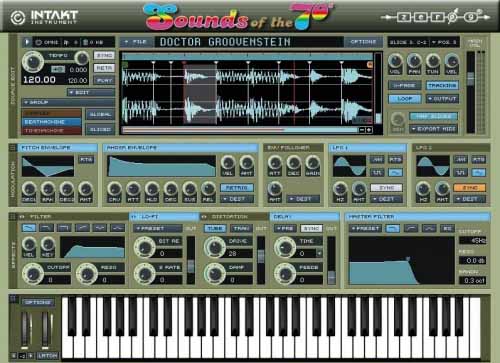
Task: Select the red Timemachine mode
Action: pyautogui.click(x=51, y=131)
